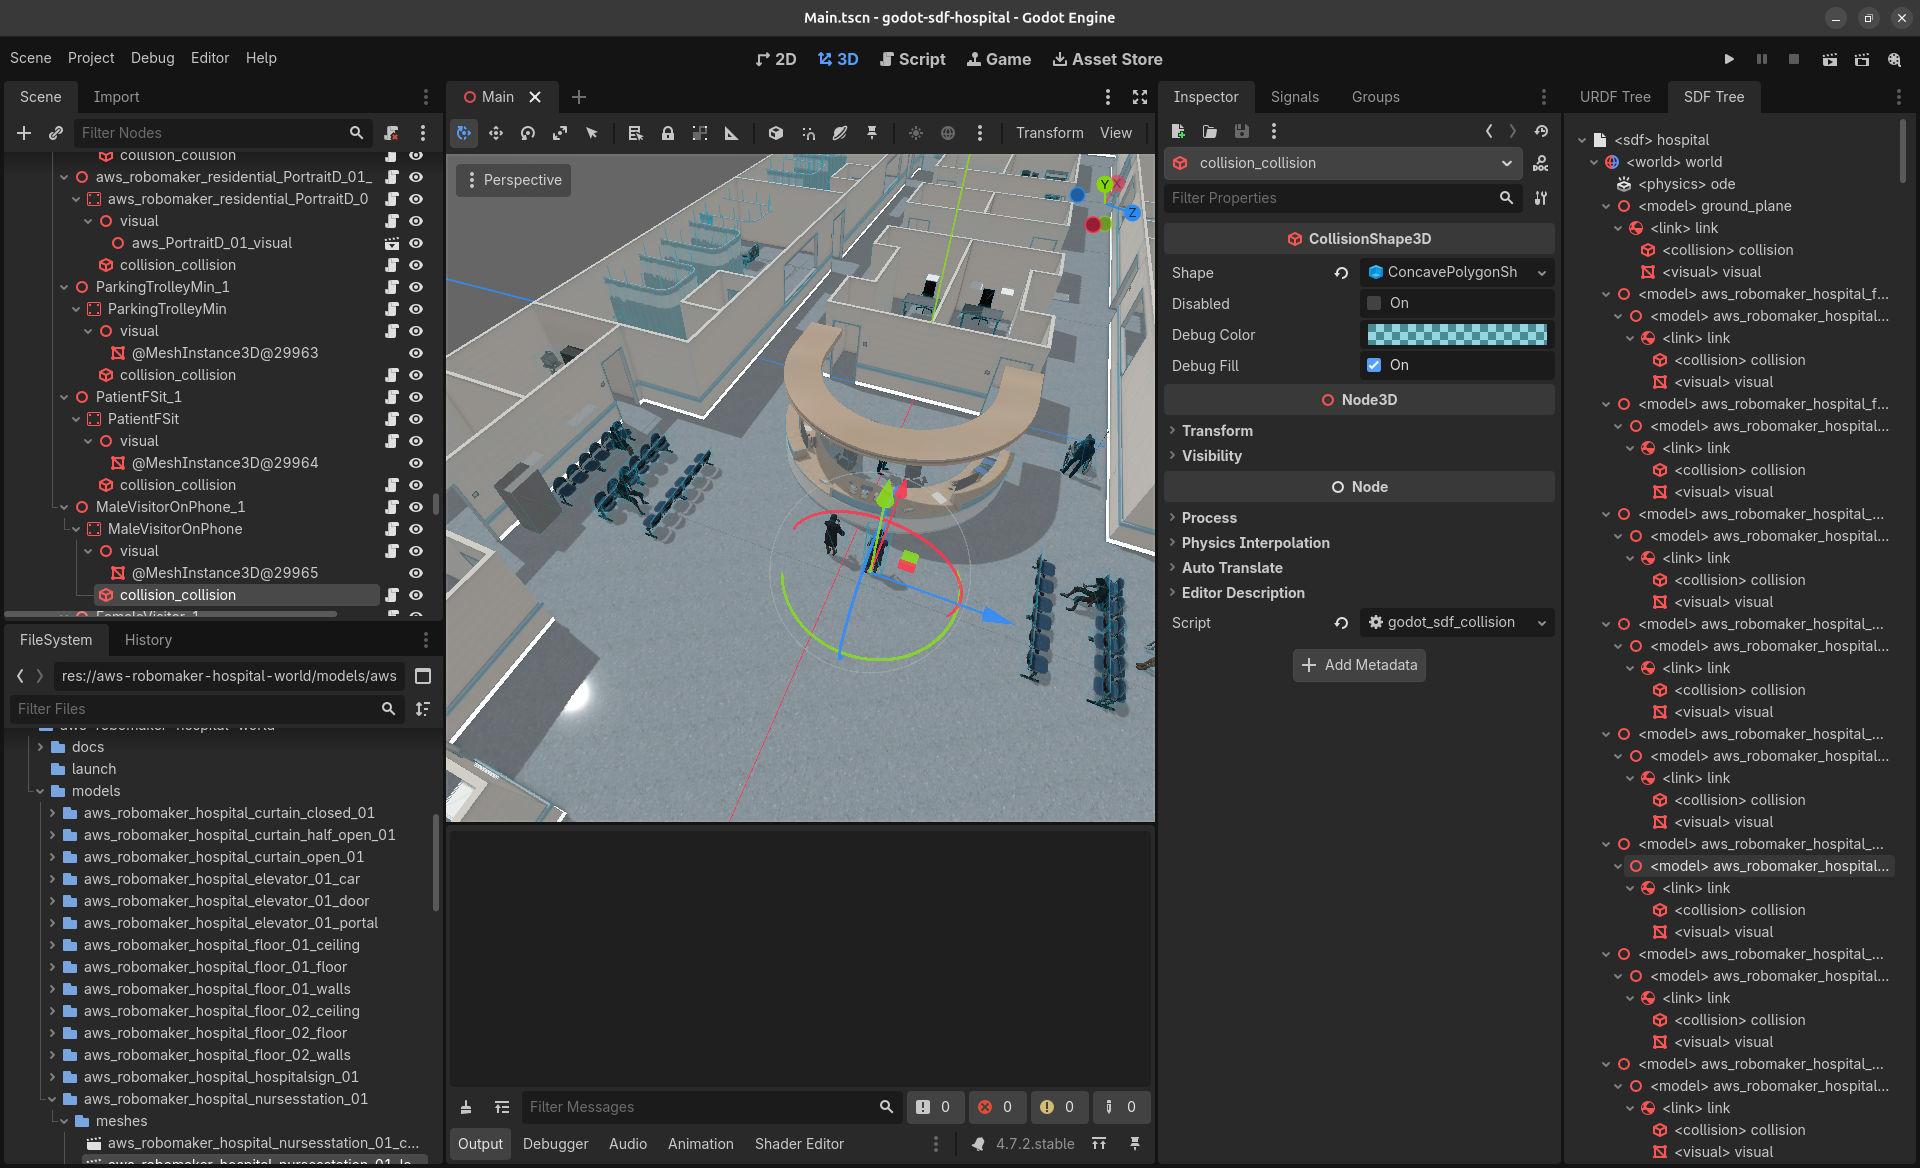Switch to the Script workspace
This screenshot has height=1168, width=1920.
click(913, 59)
